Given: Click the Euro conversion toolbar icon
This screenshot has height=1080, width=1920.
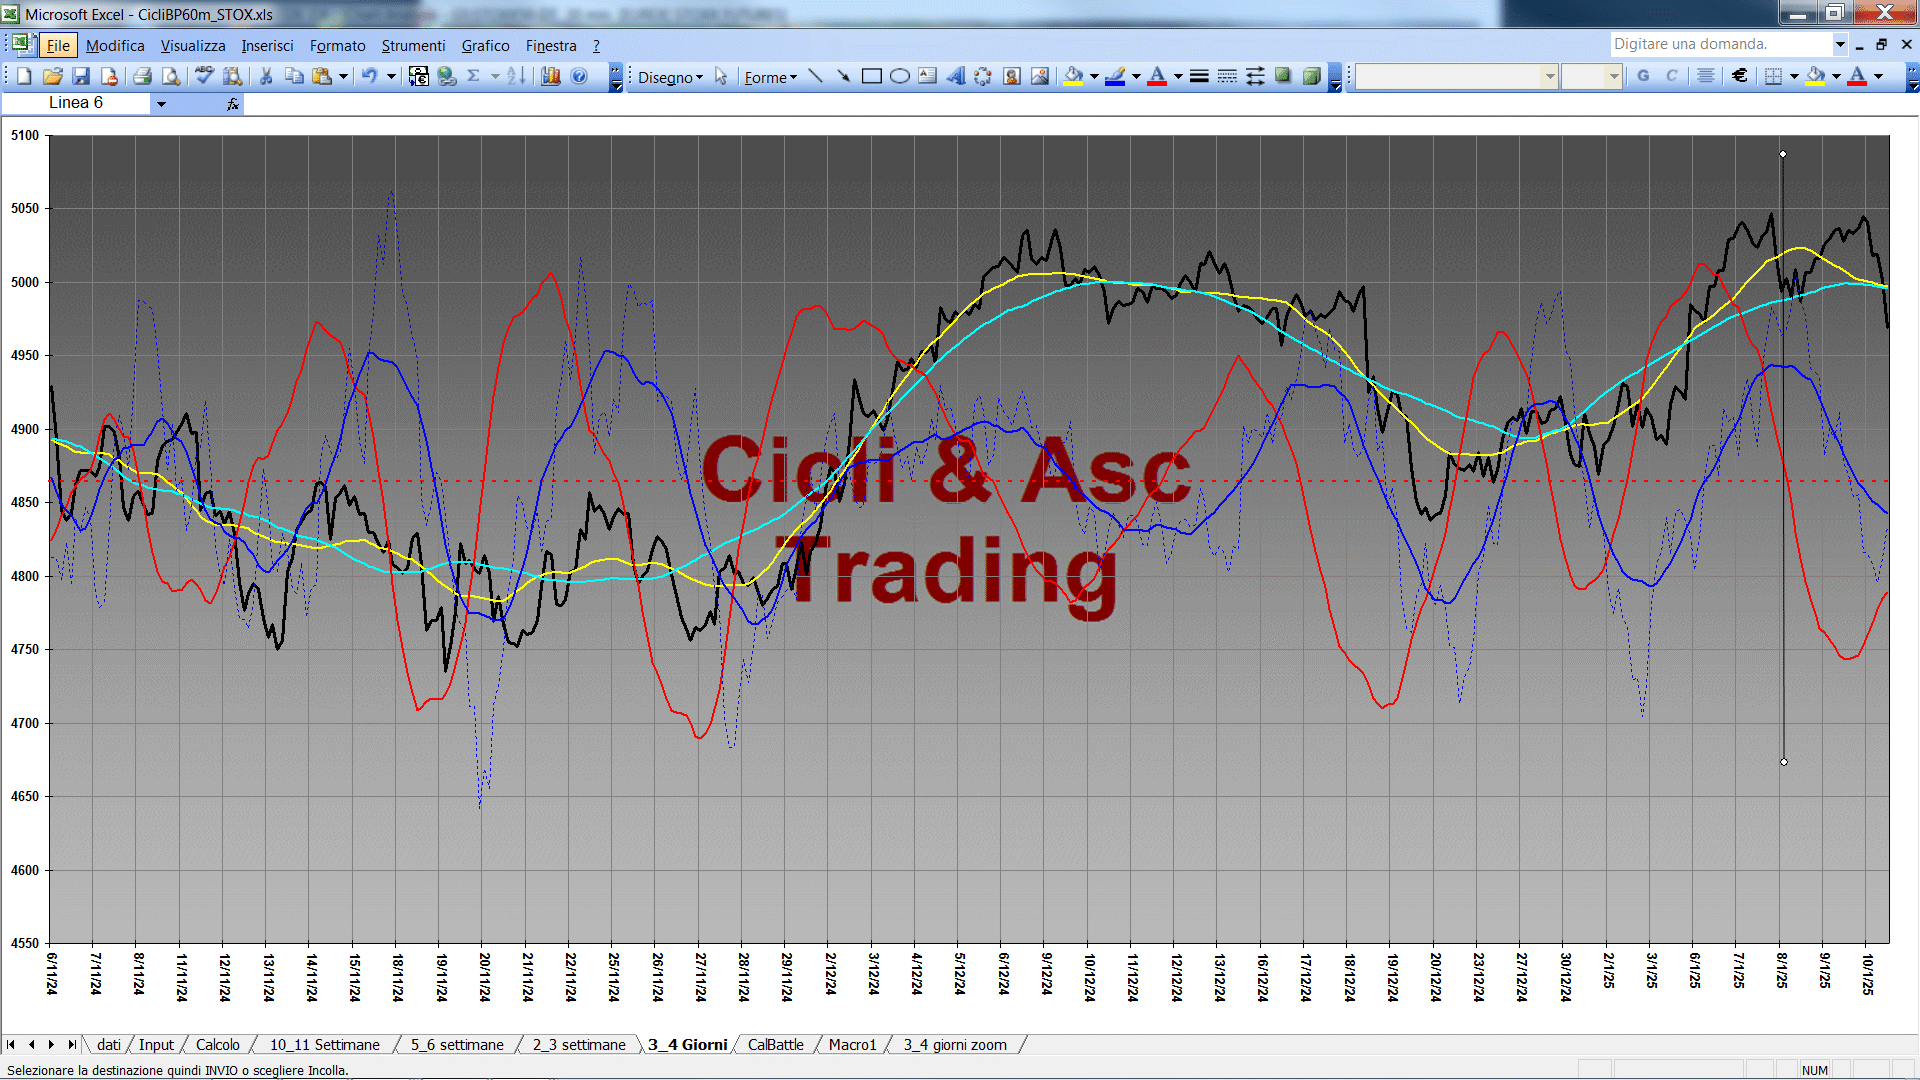Looking at the screenshot, I should [419, 76].
